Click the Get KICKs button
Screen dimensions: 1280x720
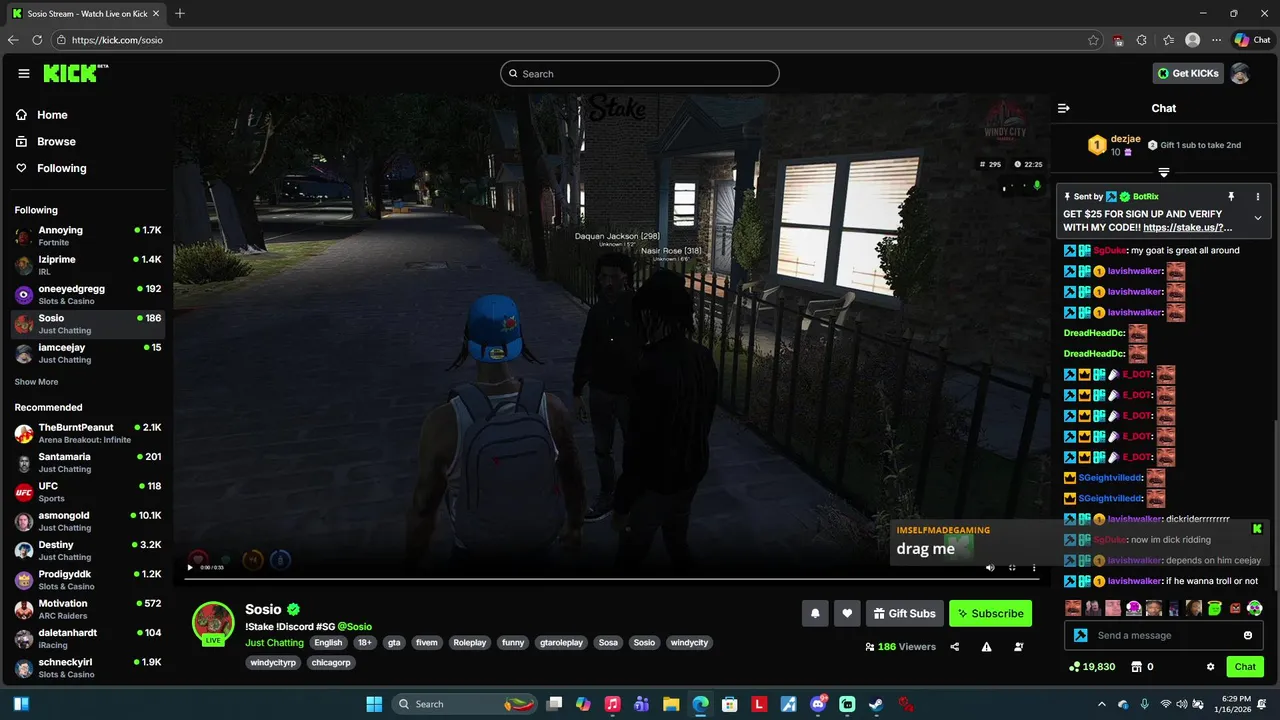click(1188, 73)
